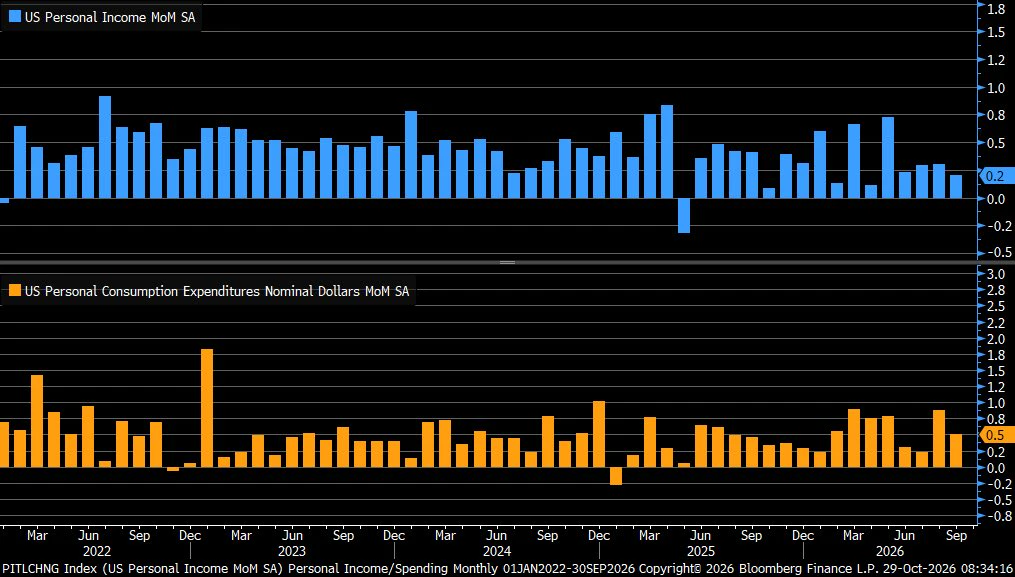Click the negative blue bar in the income chart
Screen dimensions: 1015x577
point(684,216)
